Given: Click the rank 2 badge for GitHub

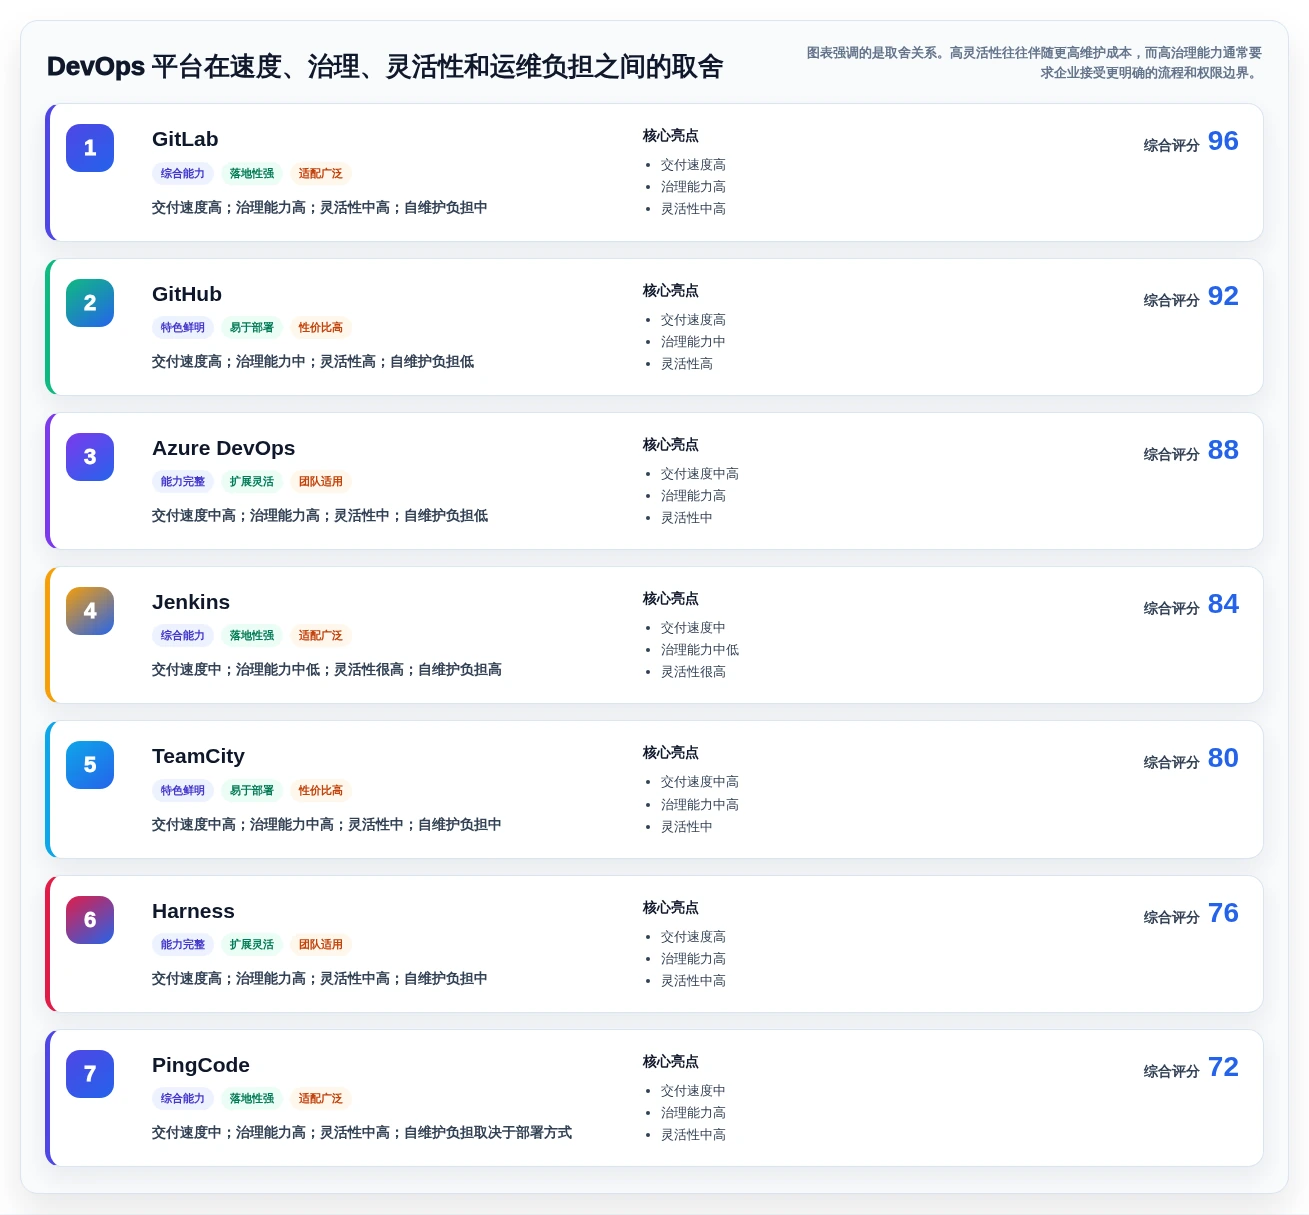Looking at the screenshot, I should [x=90, y=303].
